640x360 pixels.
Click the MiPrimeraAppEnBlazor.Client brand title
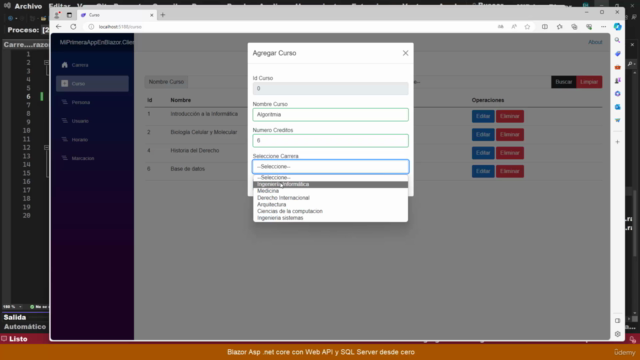pyautogui.click(x=96, y=42)
